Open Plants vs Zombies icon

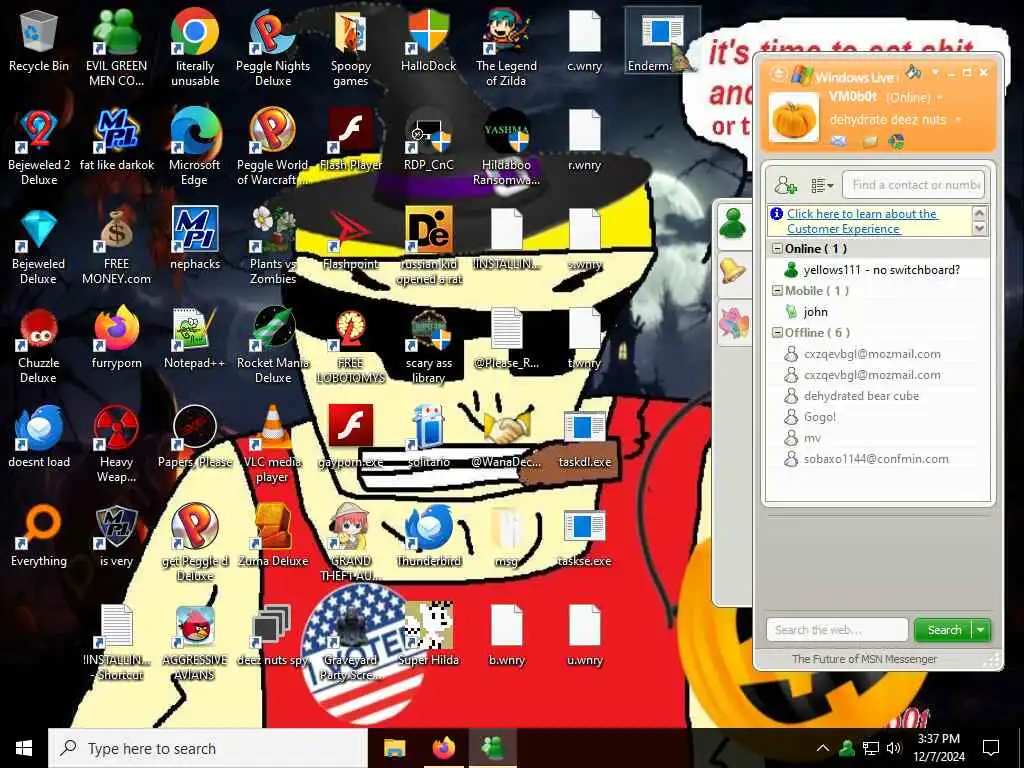point(273,246)
